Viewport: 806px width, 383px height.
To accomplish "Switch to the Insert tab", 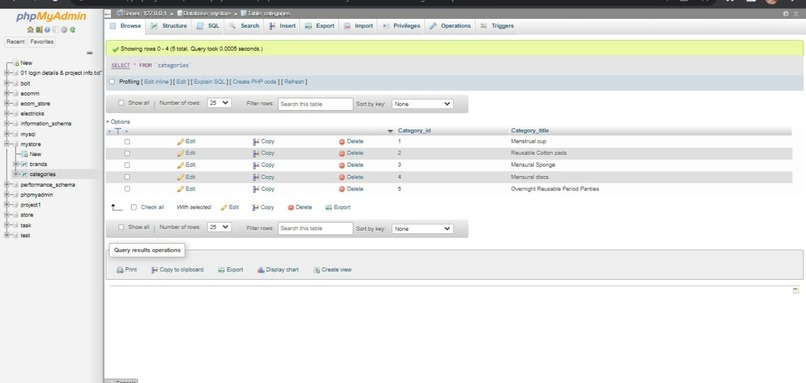I will tap(283, 26).
